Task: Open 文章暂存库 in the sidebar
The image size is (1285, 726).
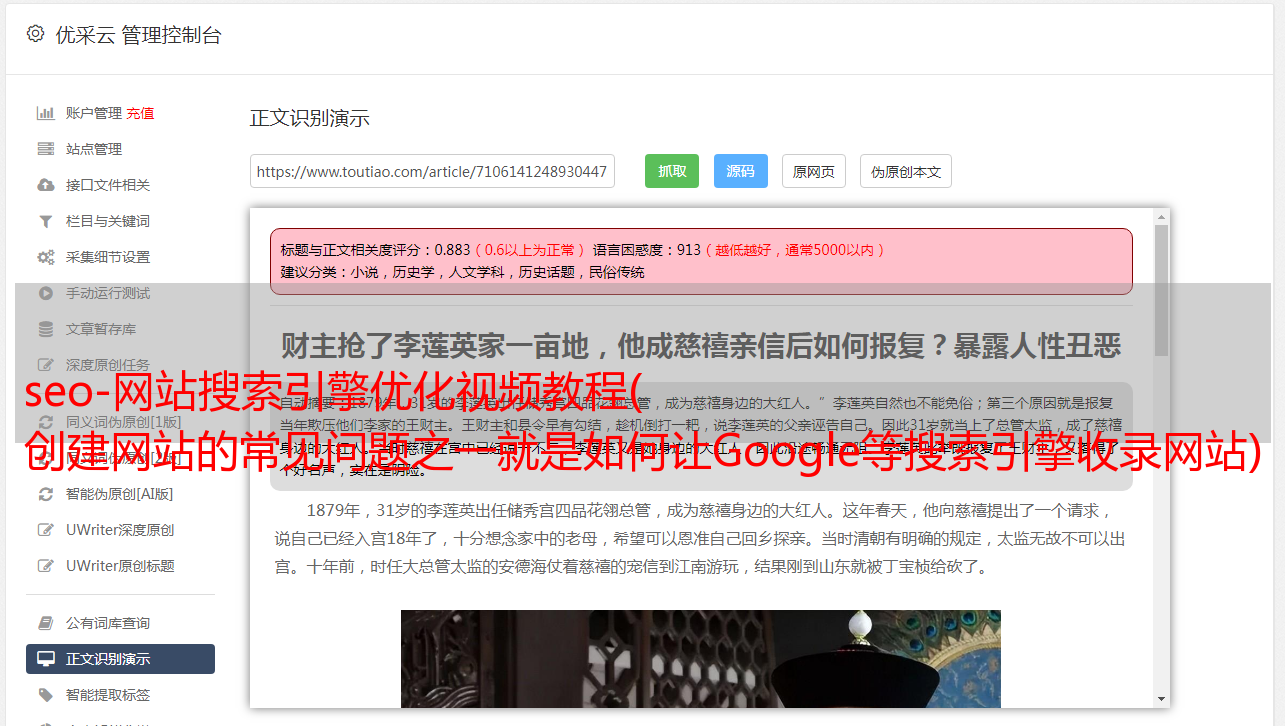Action: pos(101,329)
